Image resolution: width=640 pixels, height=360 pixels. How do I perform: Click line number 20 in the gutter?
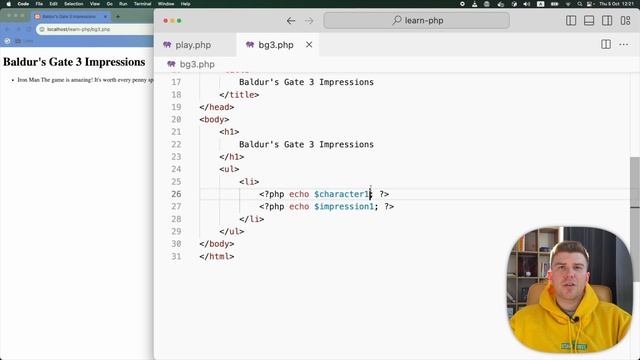pyautogui.click(x=176, y=119)
